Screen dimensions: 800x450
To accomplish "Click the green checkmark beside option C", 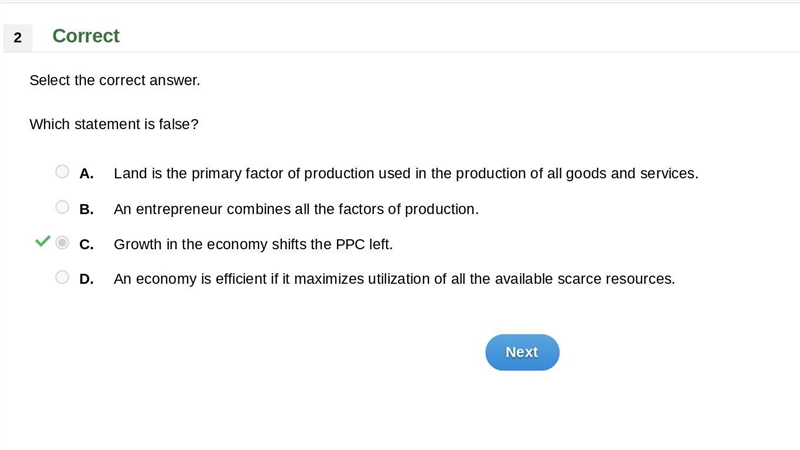I will [x=43, y=241].
